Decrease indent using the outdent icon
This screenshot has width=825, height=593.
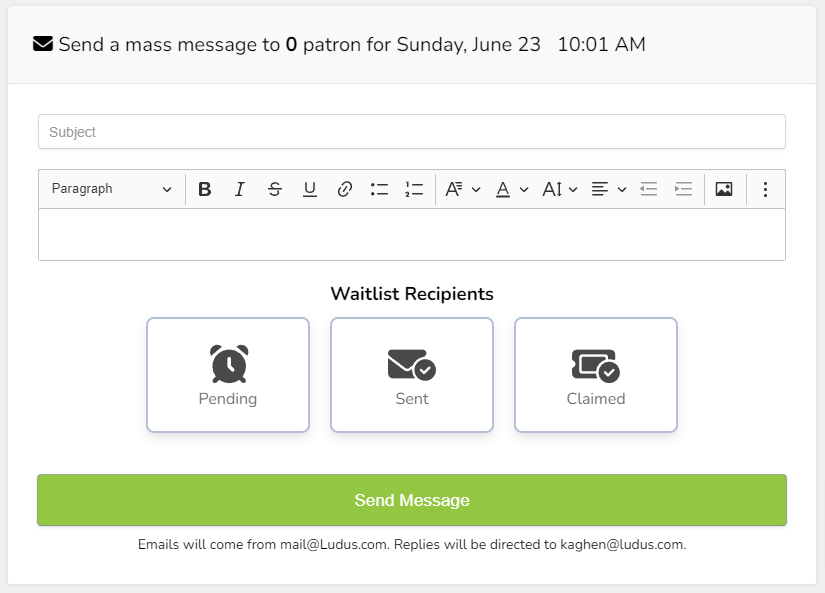coord(649,189)
